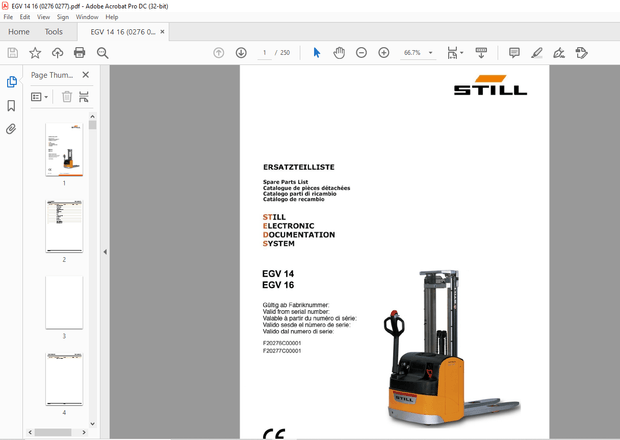This screenshot has height=440, width=620.
Task: Open the fit page options dropdown arrow
Action: point(461,53)
